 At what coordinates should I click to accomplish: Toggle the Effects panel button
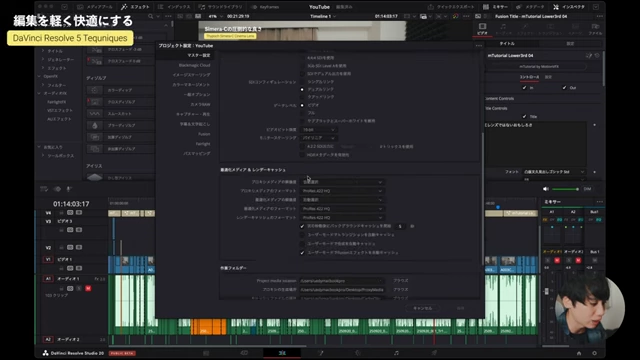pos(136,7)
